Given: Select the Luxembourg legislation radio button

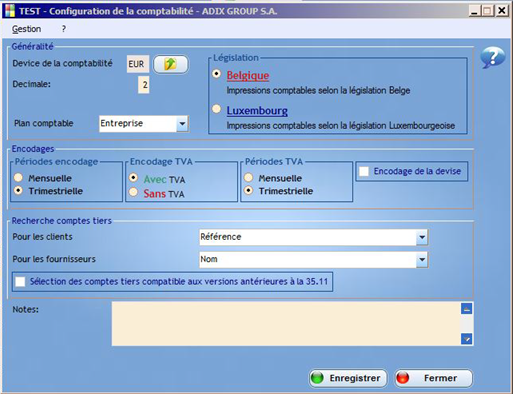Looking at the screenshot, I should (217, 109).
